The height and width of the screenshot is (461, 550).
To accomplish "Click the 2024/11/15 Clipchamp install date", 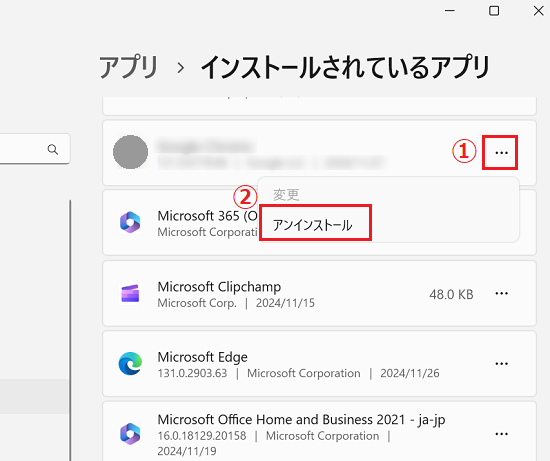I will pos(285,303).
